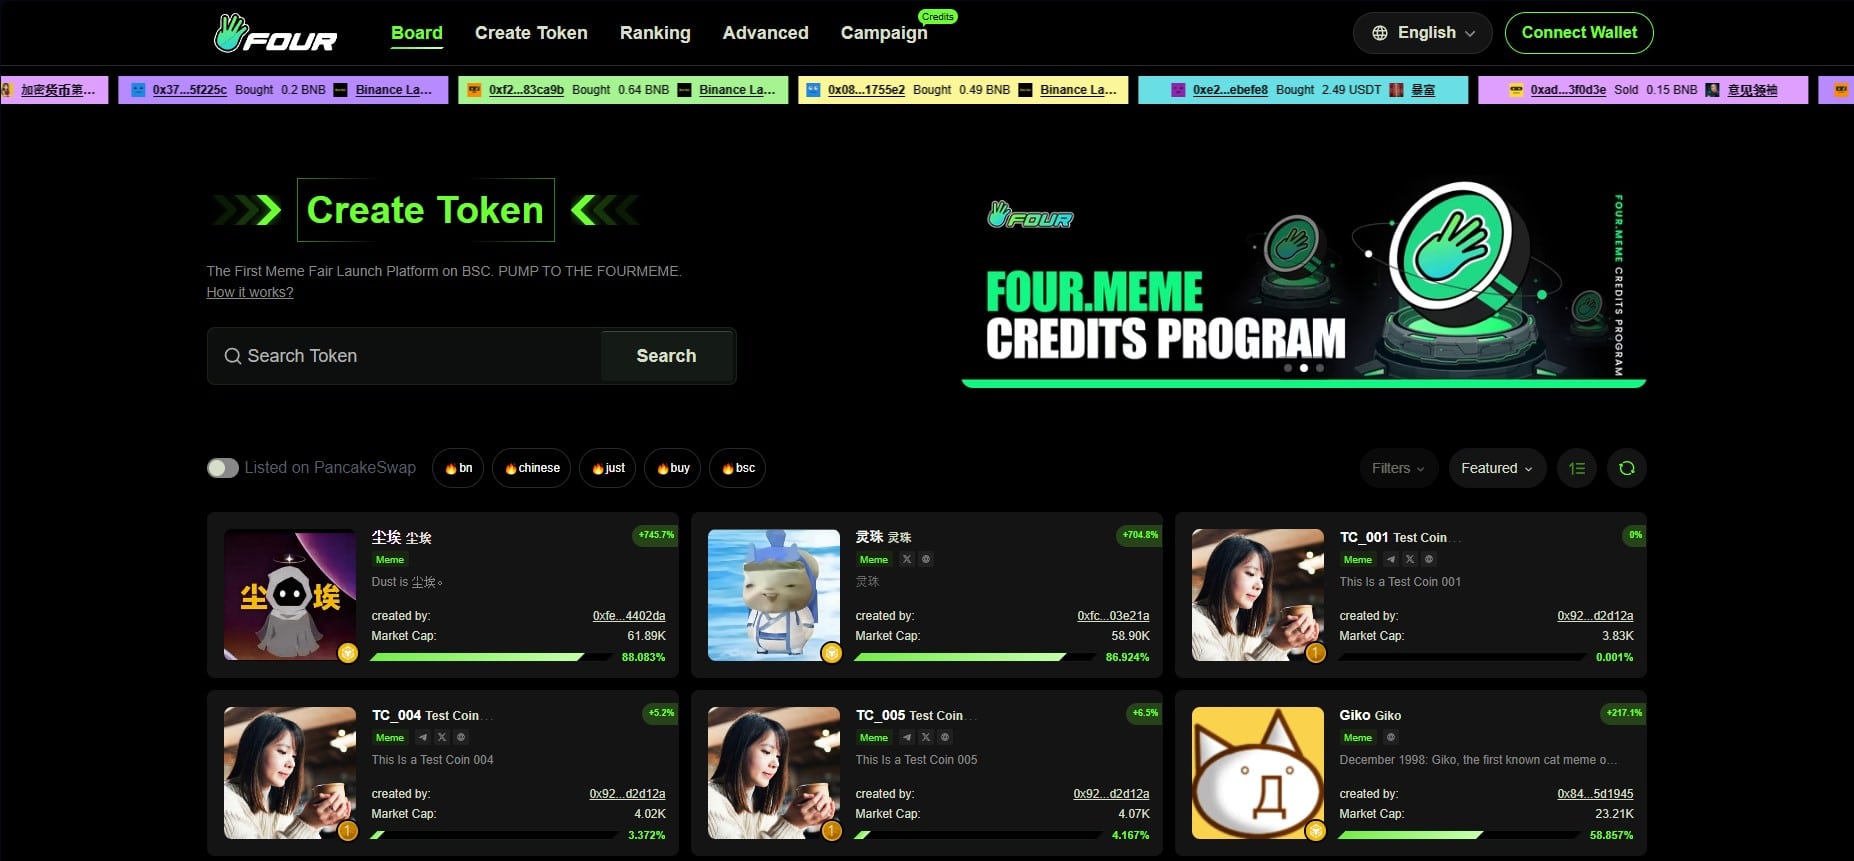Screen dimensions: 1854x861
Task: Open website icon on TC_001 card
Action: click(x=1429, y=560)
